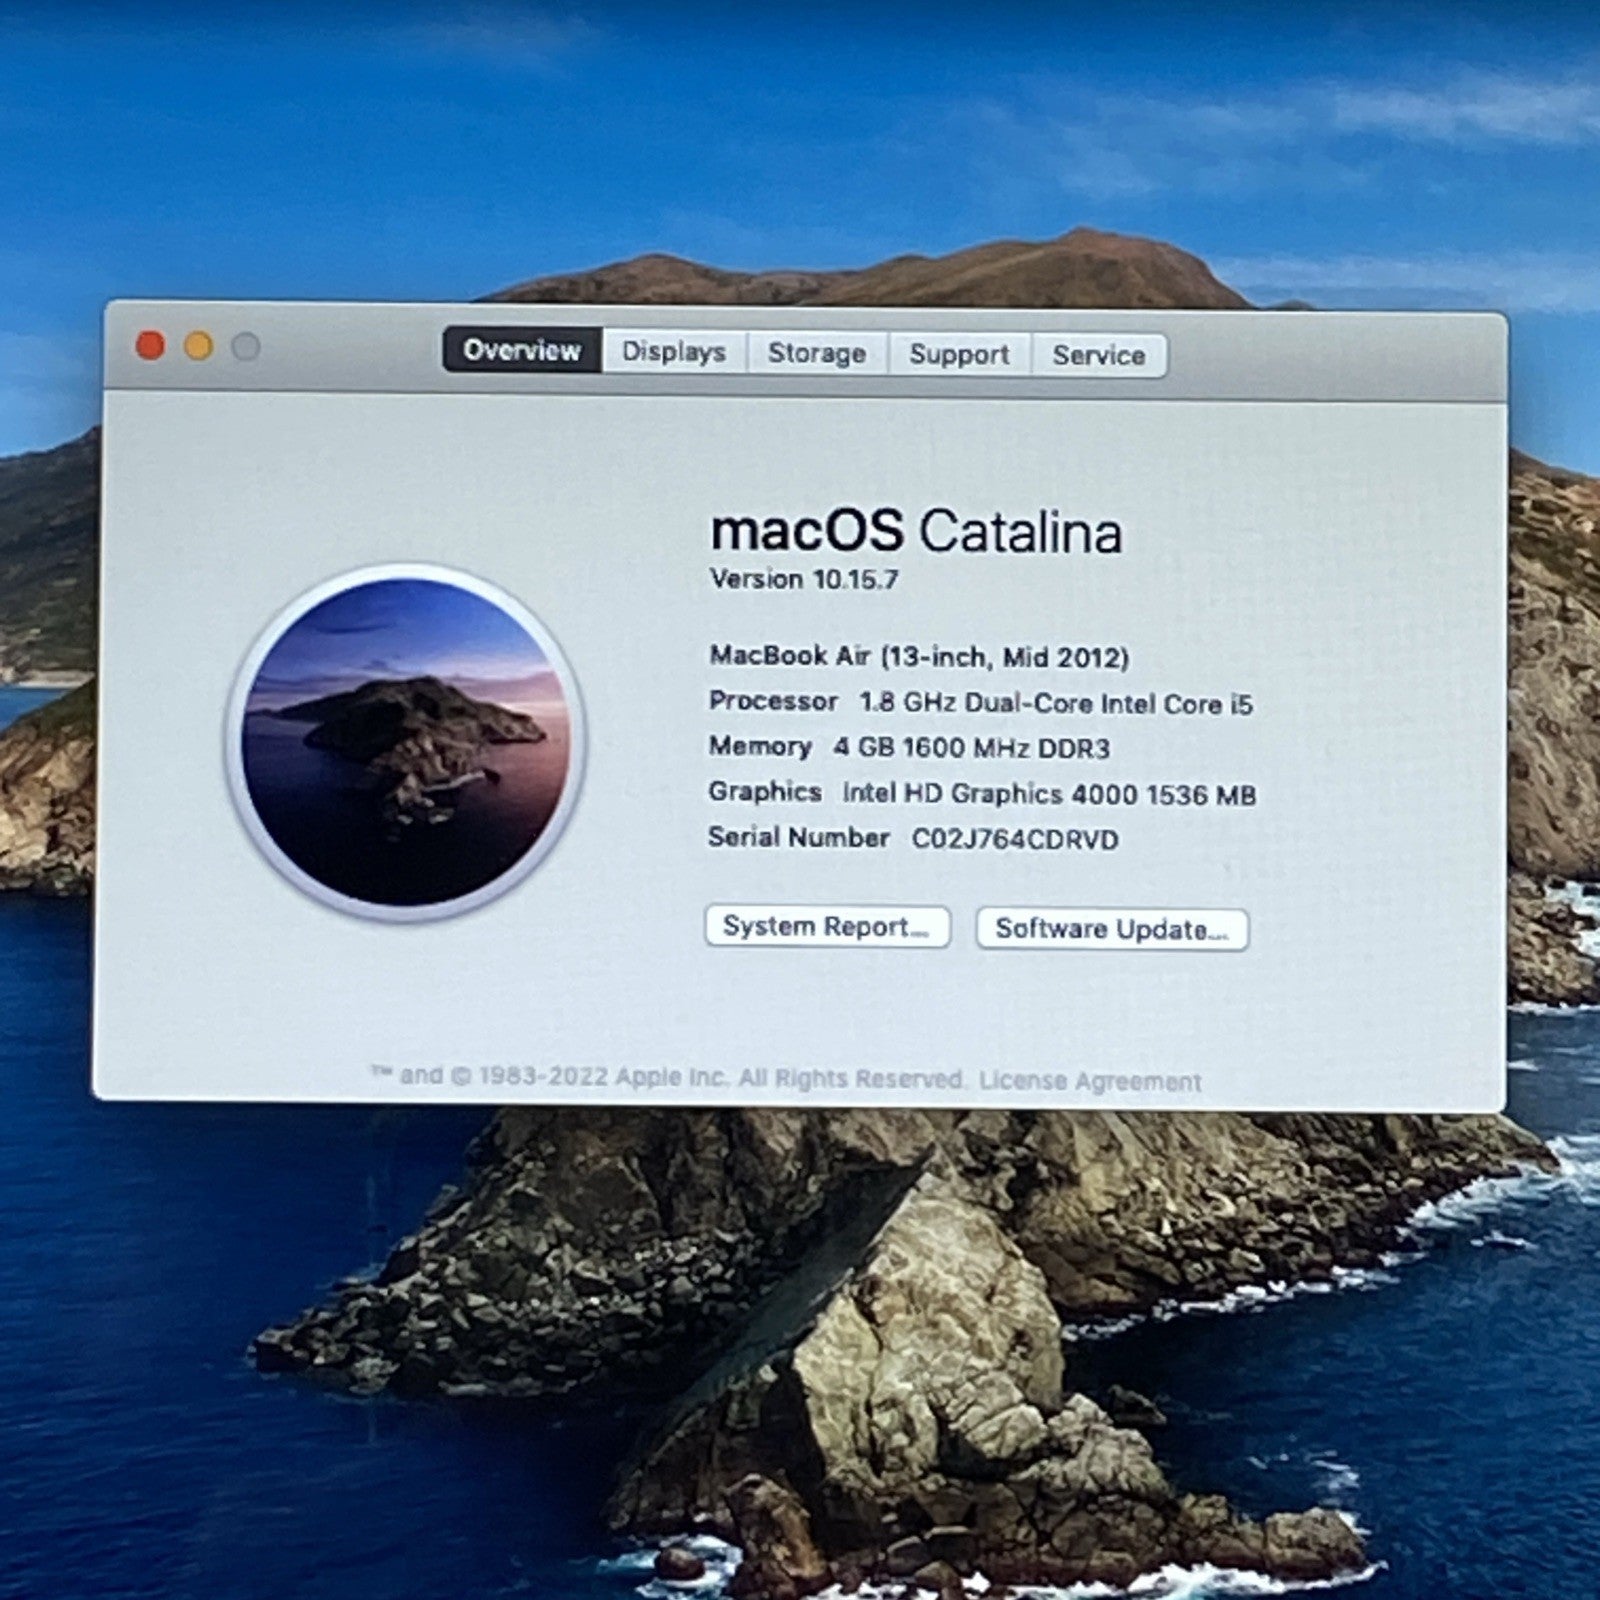This screenshot has height=1600, width=1600.
Task: Click the Version 10.15.7 text
Action: (x=804, y=580)
